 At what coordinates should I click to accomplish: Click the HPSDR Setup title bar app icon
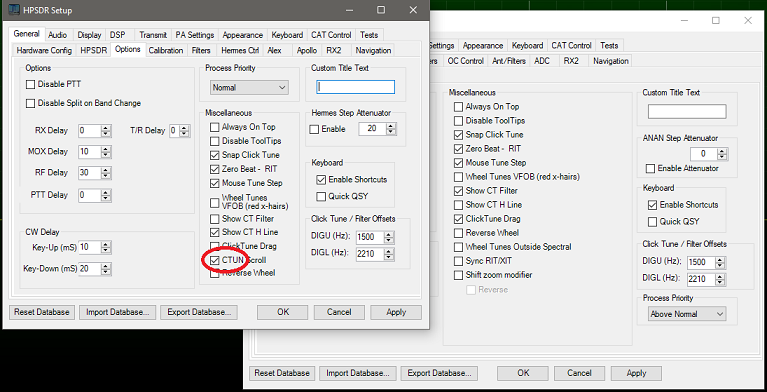click(x=15, y=9)
